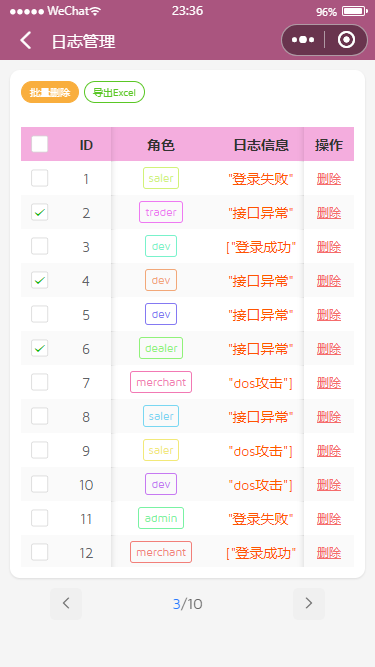Go to the next page arrow
This screenshot has height=667, width=375.
(x=309, y=604)
